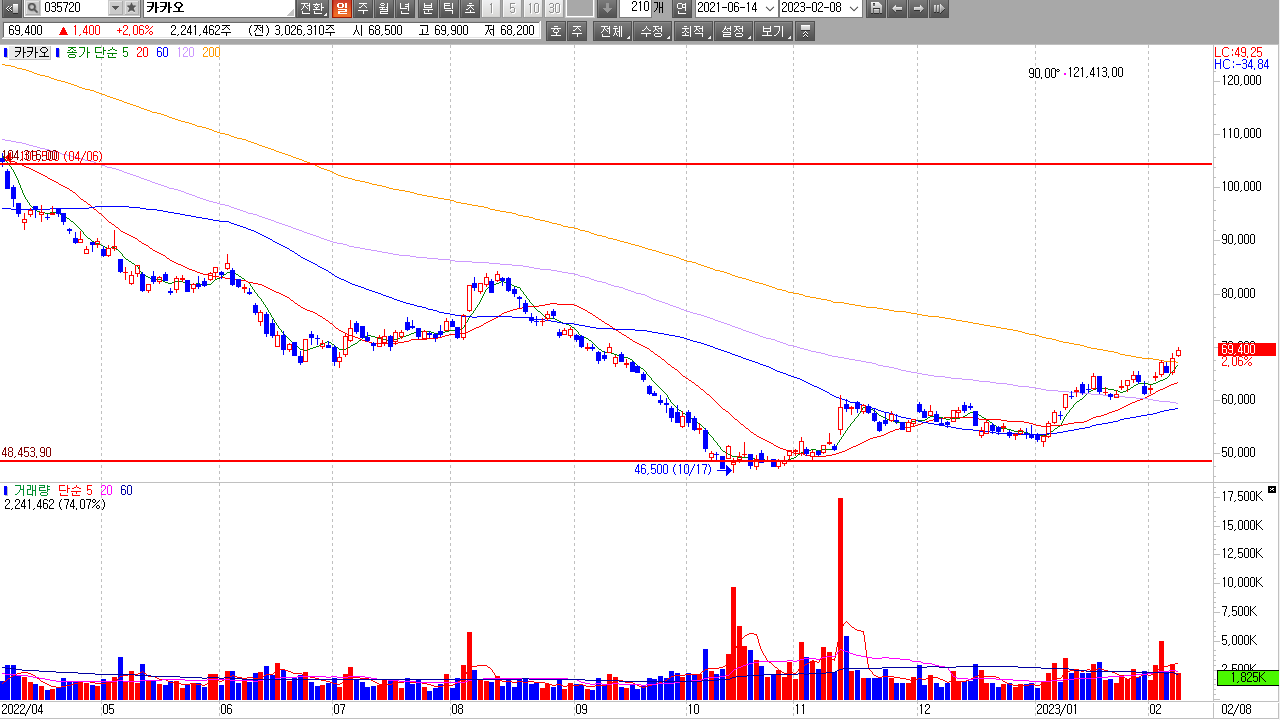Open the 최적 menu
Image resolution: width=1280 pixels, height=720 pixels.
pos(692,31)
